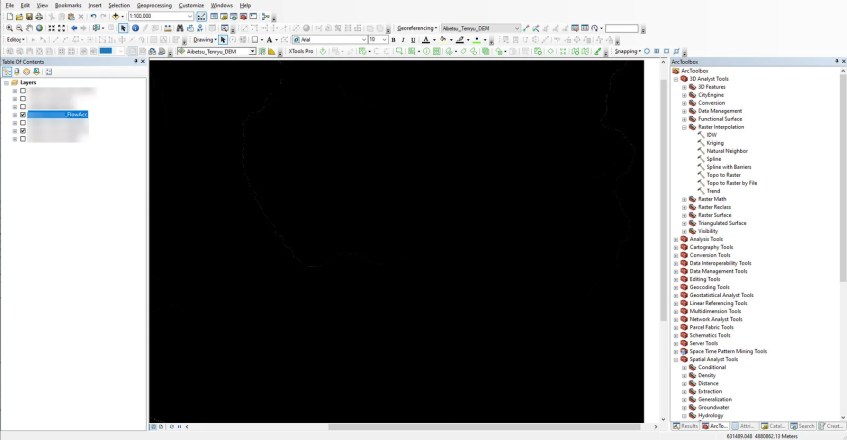Open the Customize menu

(x=191, y=5)
